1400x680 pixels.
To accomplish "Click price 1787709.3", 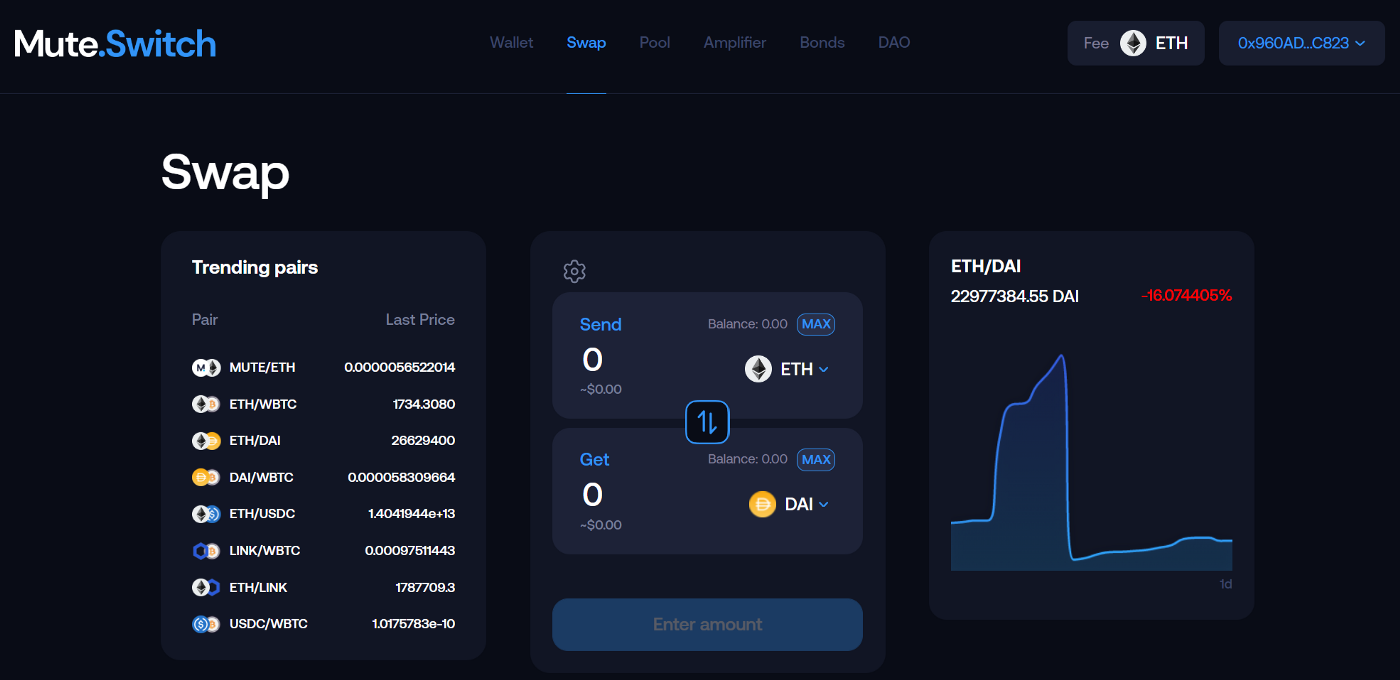I will click(425, 587).
